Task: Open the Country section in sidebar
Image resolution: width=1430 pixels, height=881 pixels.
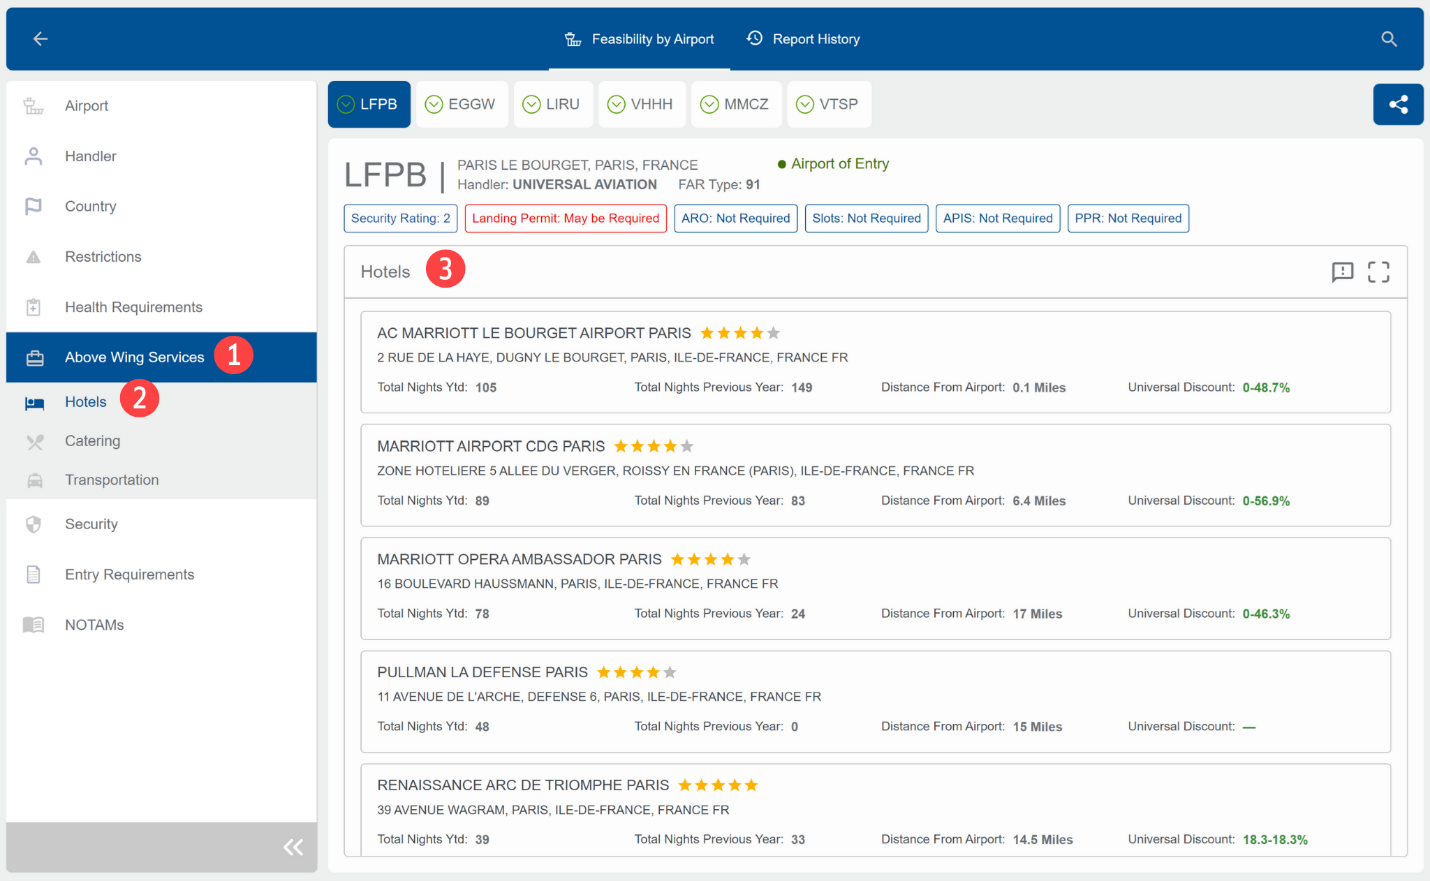Action: (162, 206)
